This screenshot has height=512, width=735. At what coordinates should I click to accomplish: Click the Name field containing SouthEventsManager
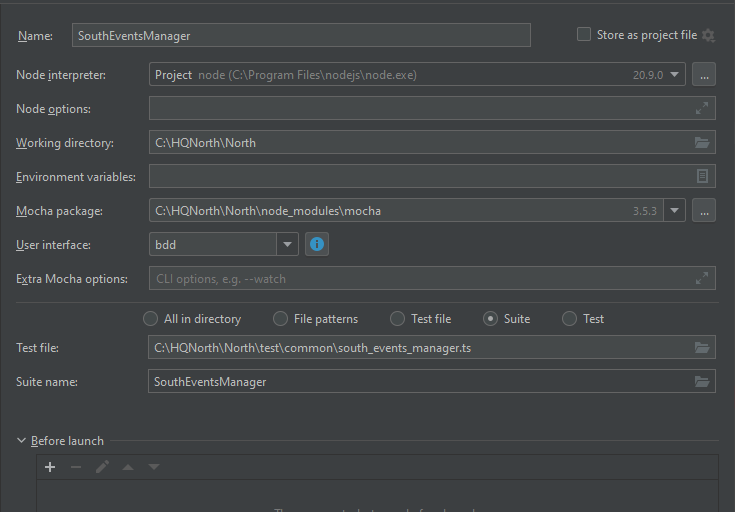pos(301,35)
